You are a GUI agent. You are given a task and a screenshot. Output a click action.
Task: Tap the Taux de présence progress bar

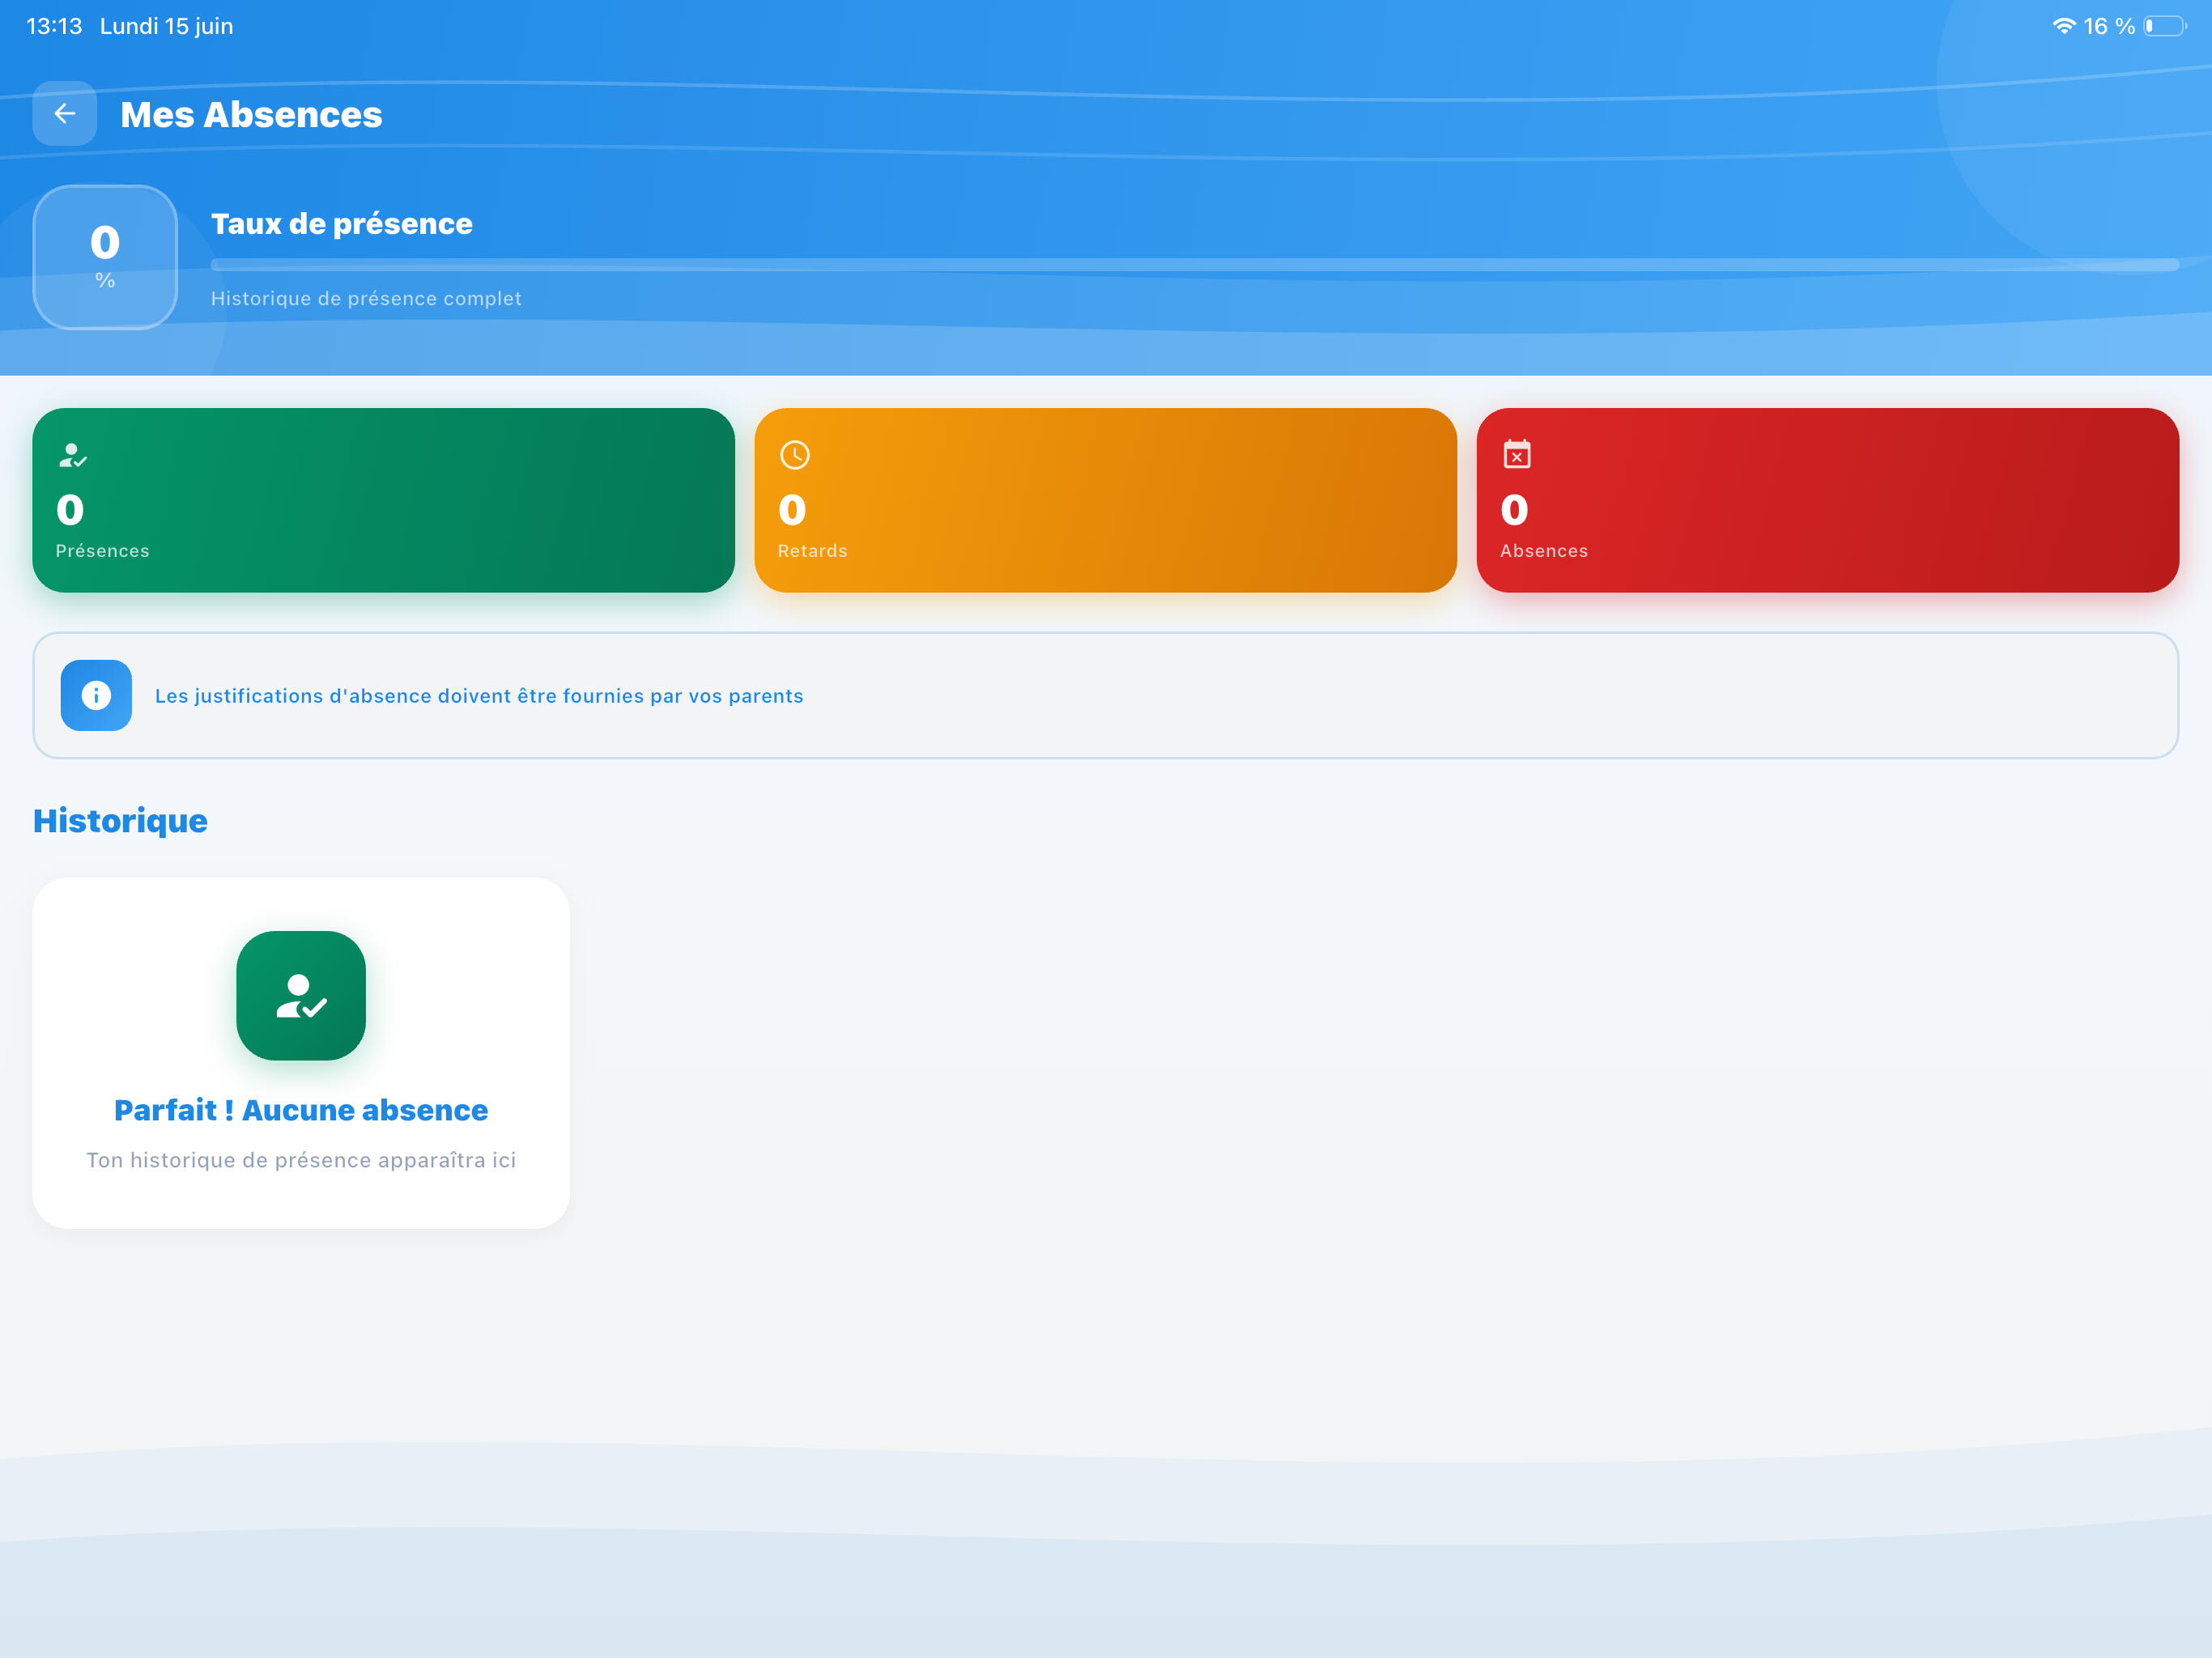coord(1194,265)
